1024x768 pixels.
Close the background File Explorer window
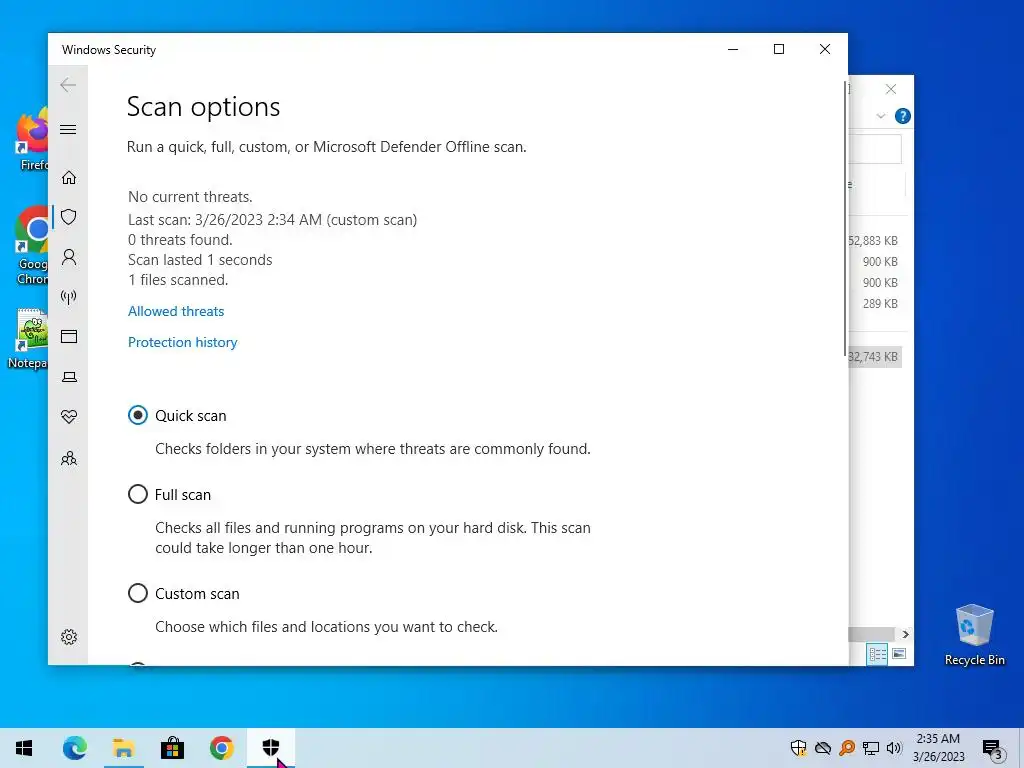click(x=891, y=89)
